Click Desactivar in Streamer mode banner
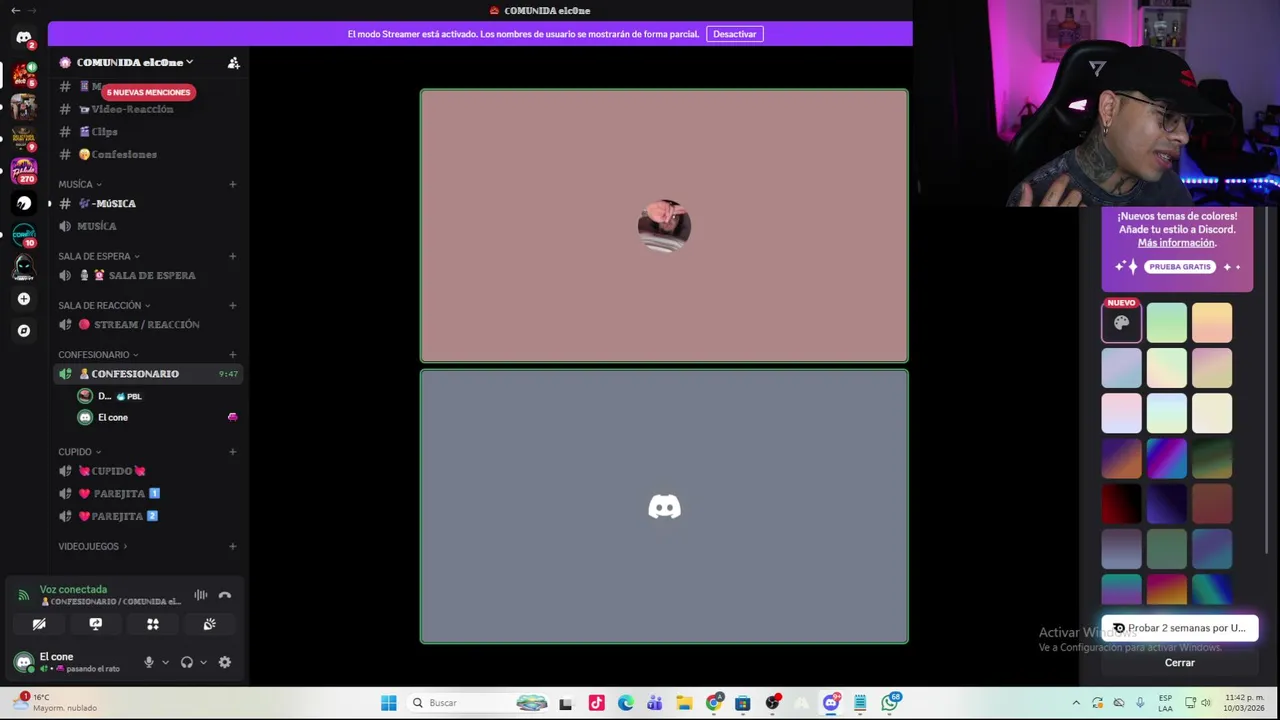The image size is (1280, 720). 735,34
